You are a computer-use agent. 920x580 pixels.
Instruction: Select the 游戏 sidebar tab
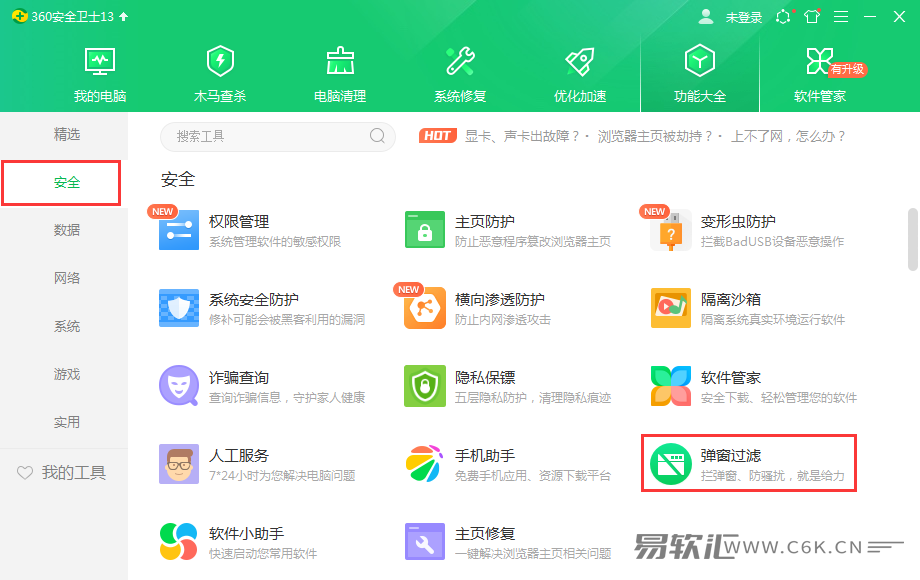point(67,374)
